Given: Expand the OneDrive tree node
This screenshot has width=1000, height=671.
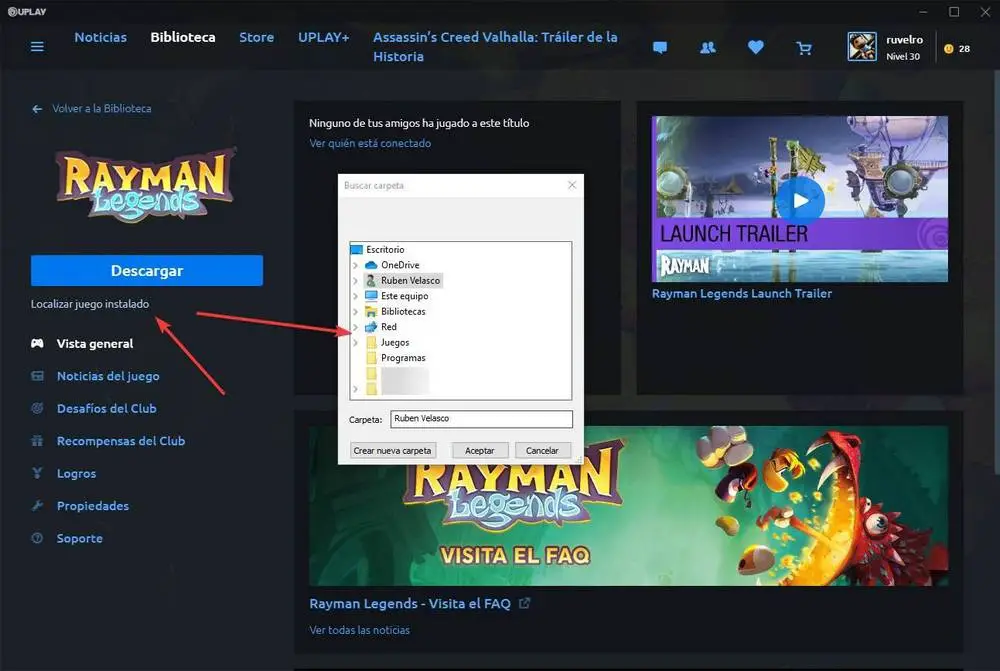Looking at the screenshot, I should 355,265.
